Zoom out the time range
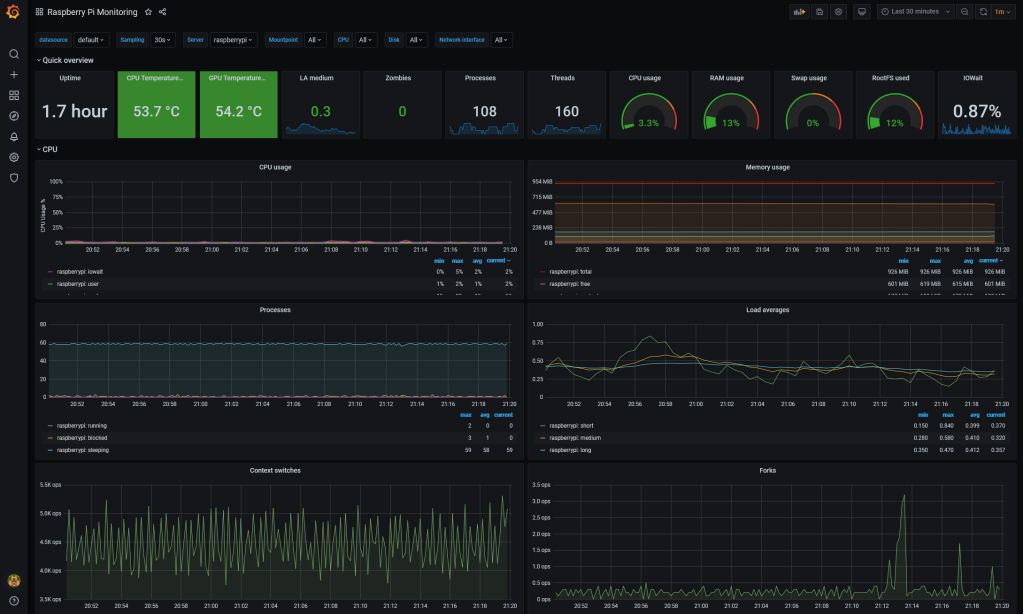The width and height of the screenshot is (1023, 614). [964, 12]
